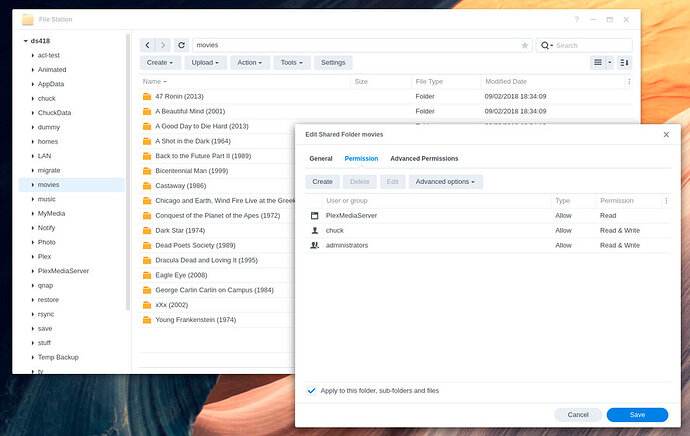
Task: Open the view mode dropdown arrow
Action: [x=609, y=62]
